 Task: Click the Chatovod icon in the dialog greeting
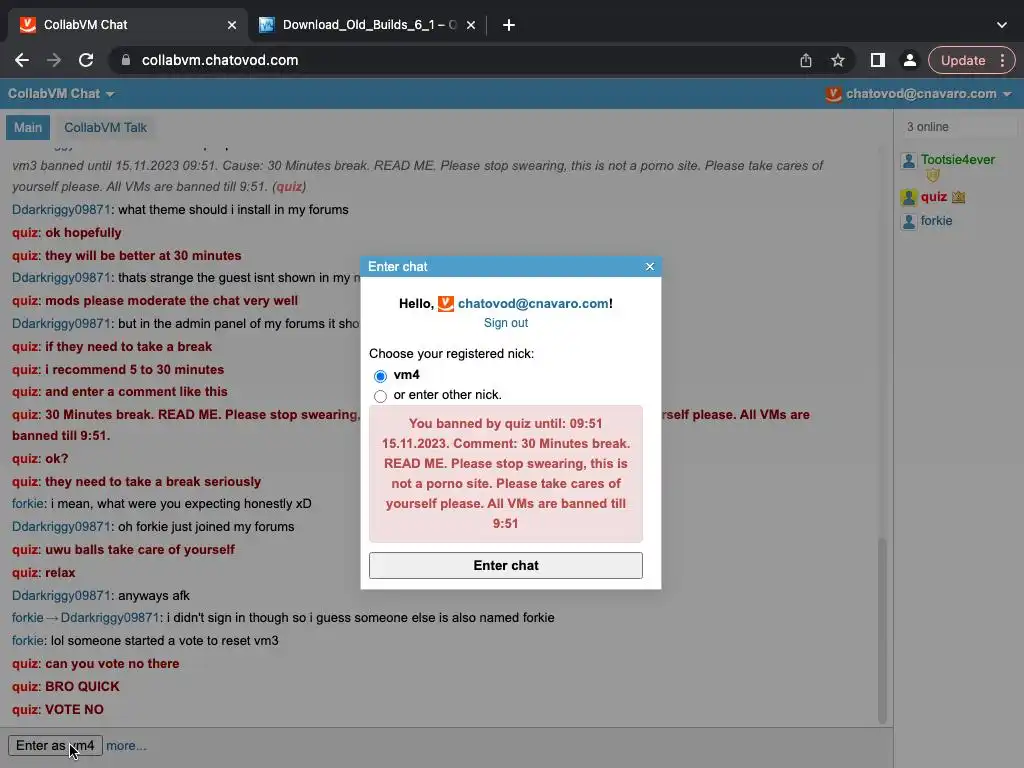pos(445,304)
